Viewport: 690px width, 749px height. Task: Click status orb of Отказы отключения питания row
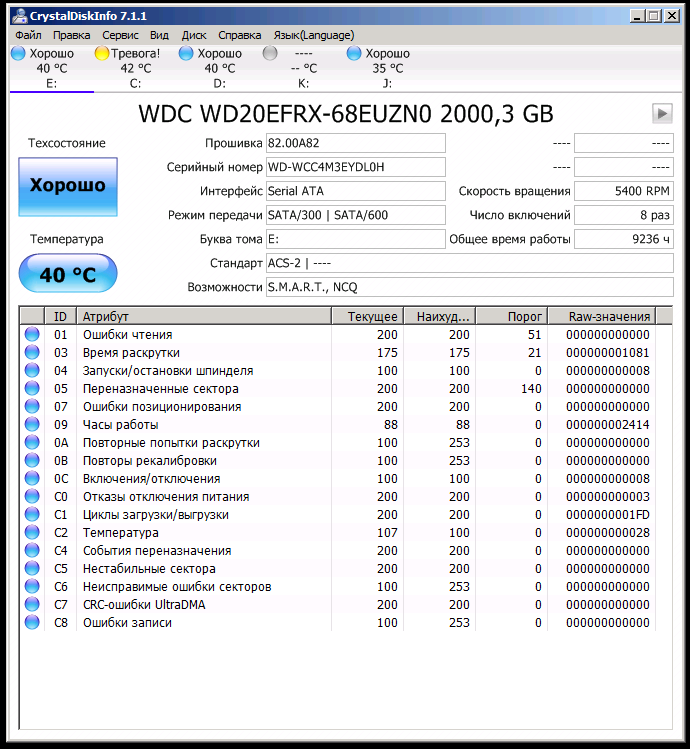(32, 496)
